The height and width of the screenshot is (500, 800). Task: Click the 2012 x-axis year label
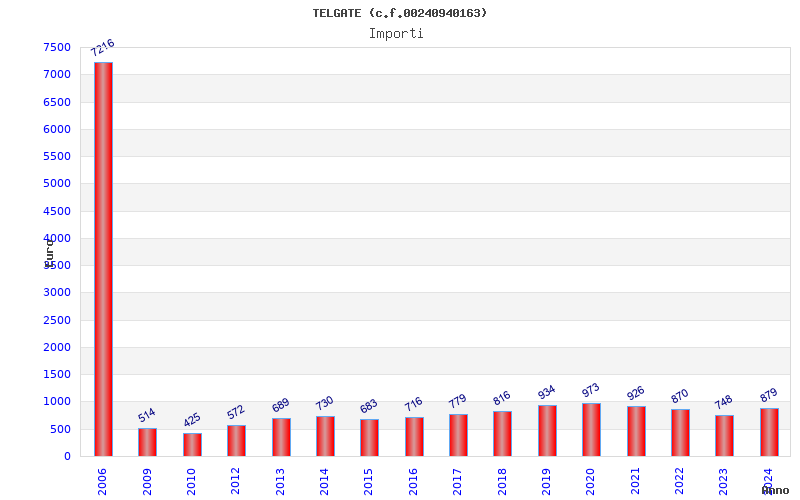pos(235,482)
